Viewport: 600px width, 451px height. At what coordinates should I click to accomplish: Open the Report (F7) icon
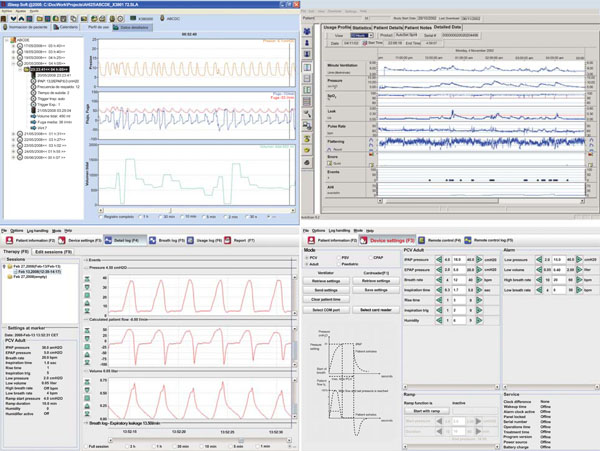(228, 240)
